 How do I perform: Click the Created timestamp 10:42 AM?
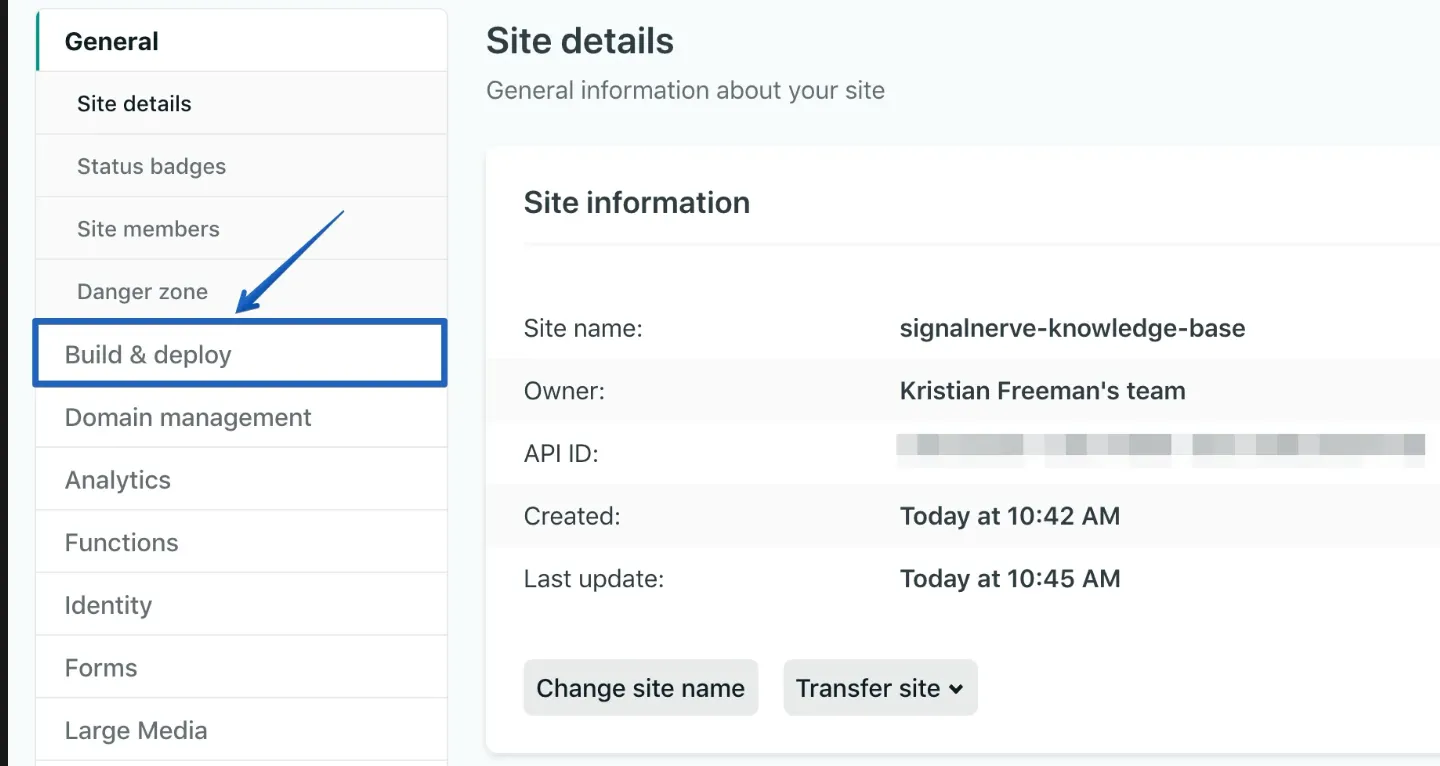1009,516
